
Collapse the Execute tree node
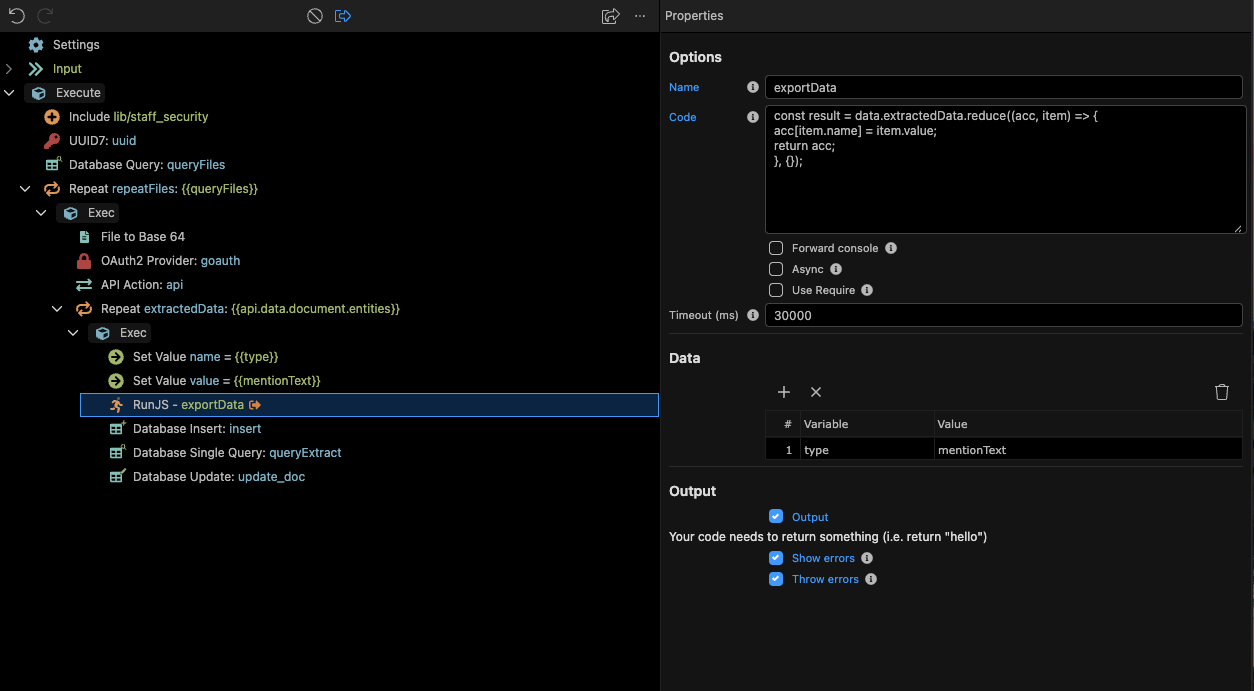[9, 93]
